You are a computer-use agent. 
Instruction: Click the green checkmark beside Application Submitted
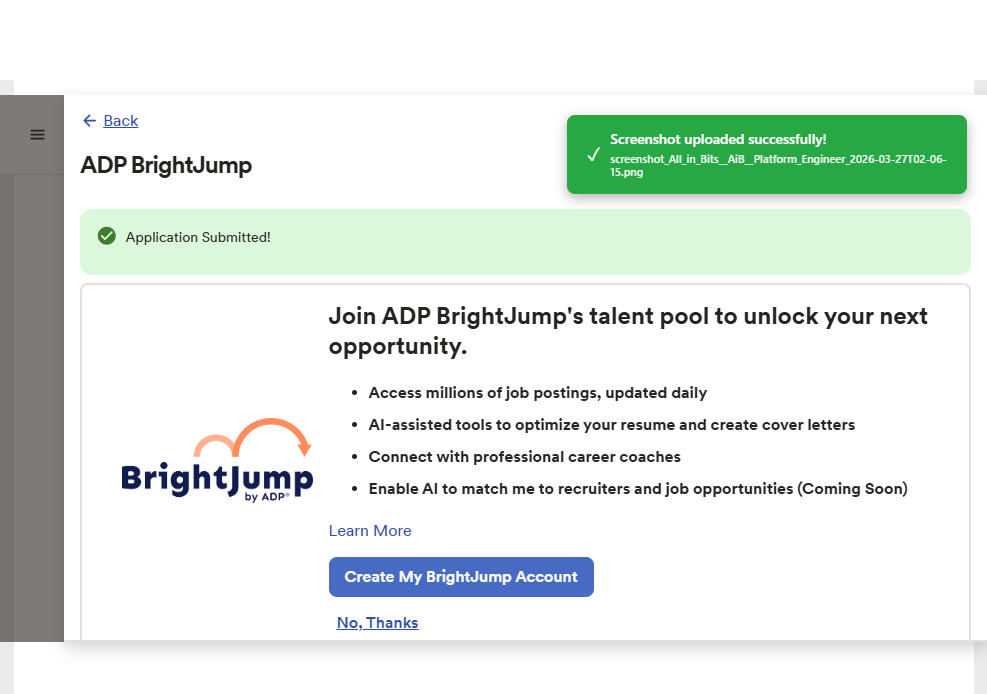point(107,236)
